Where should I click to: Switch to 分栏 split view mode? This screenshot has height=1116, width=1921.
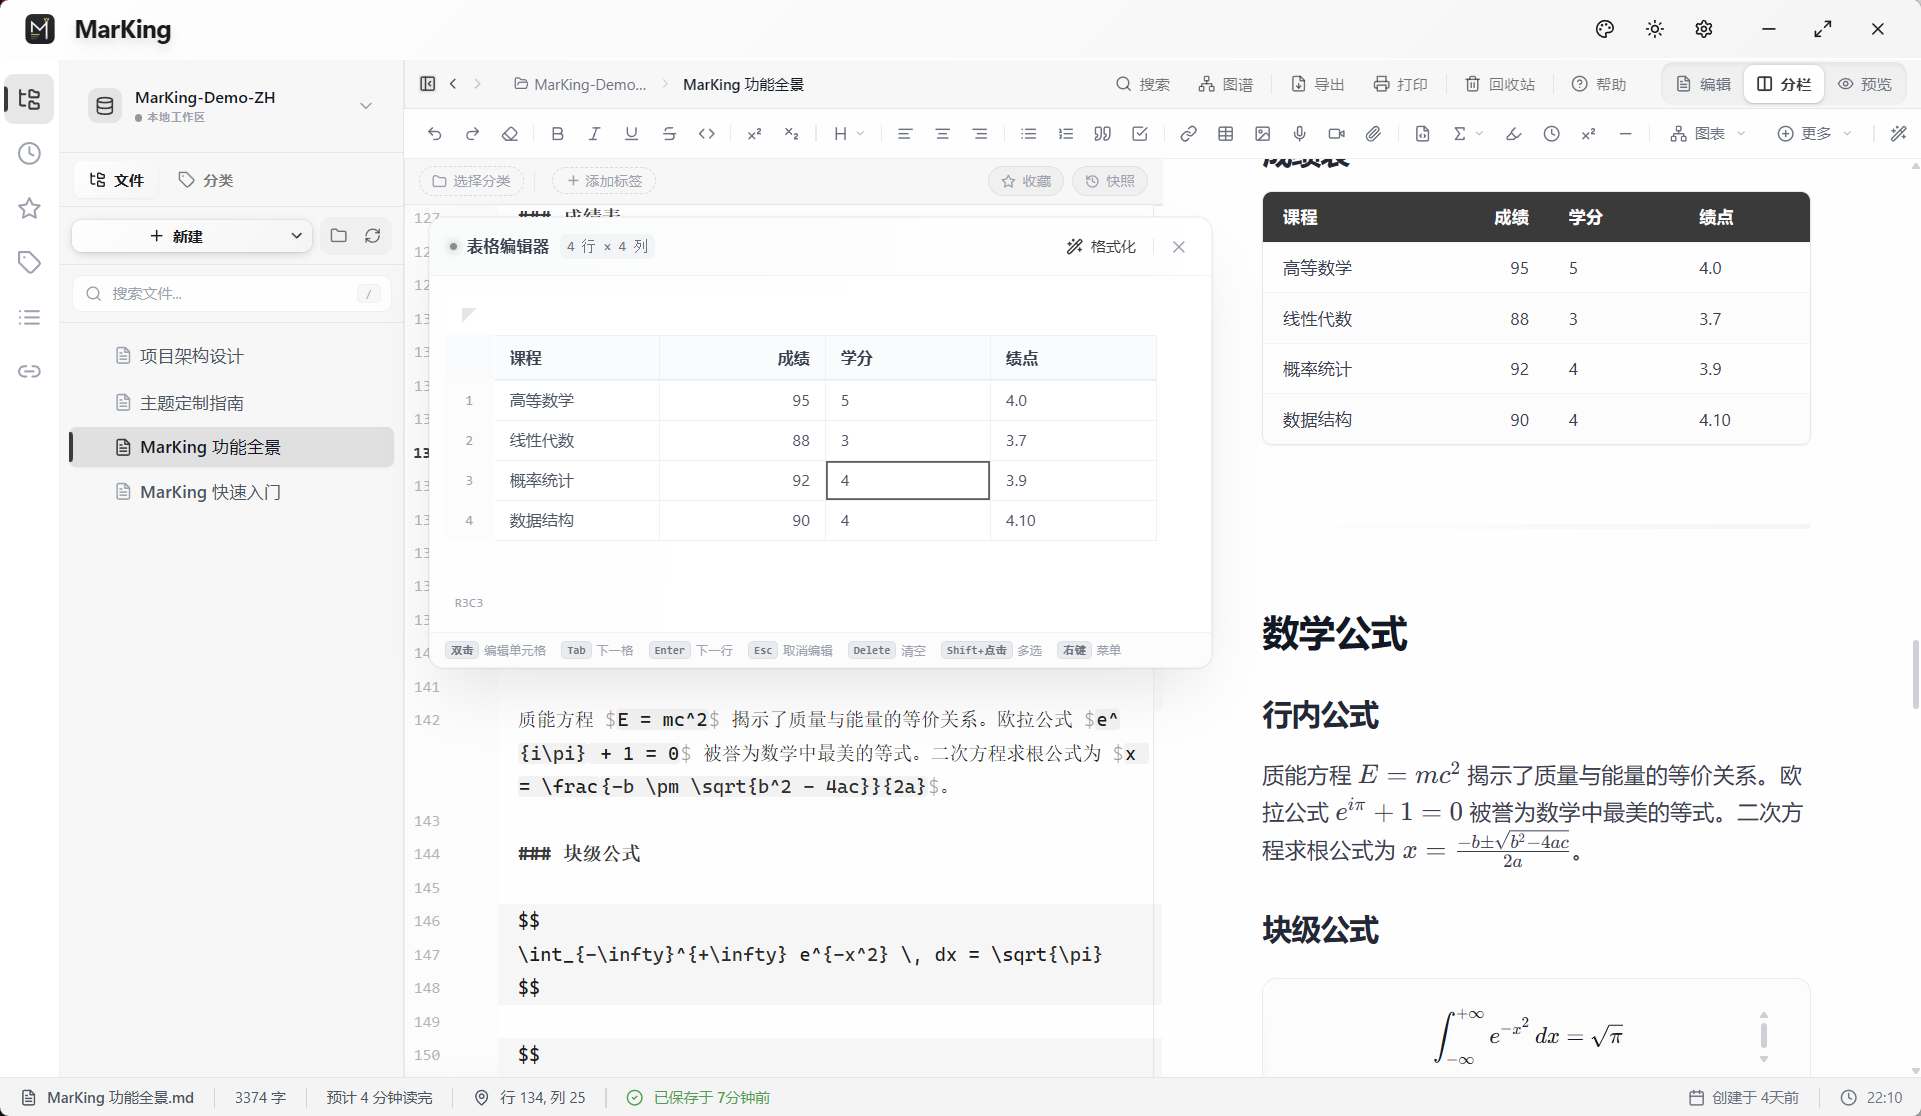1784,84
